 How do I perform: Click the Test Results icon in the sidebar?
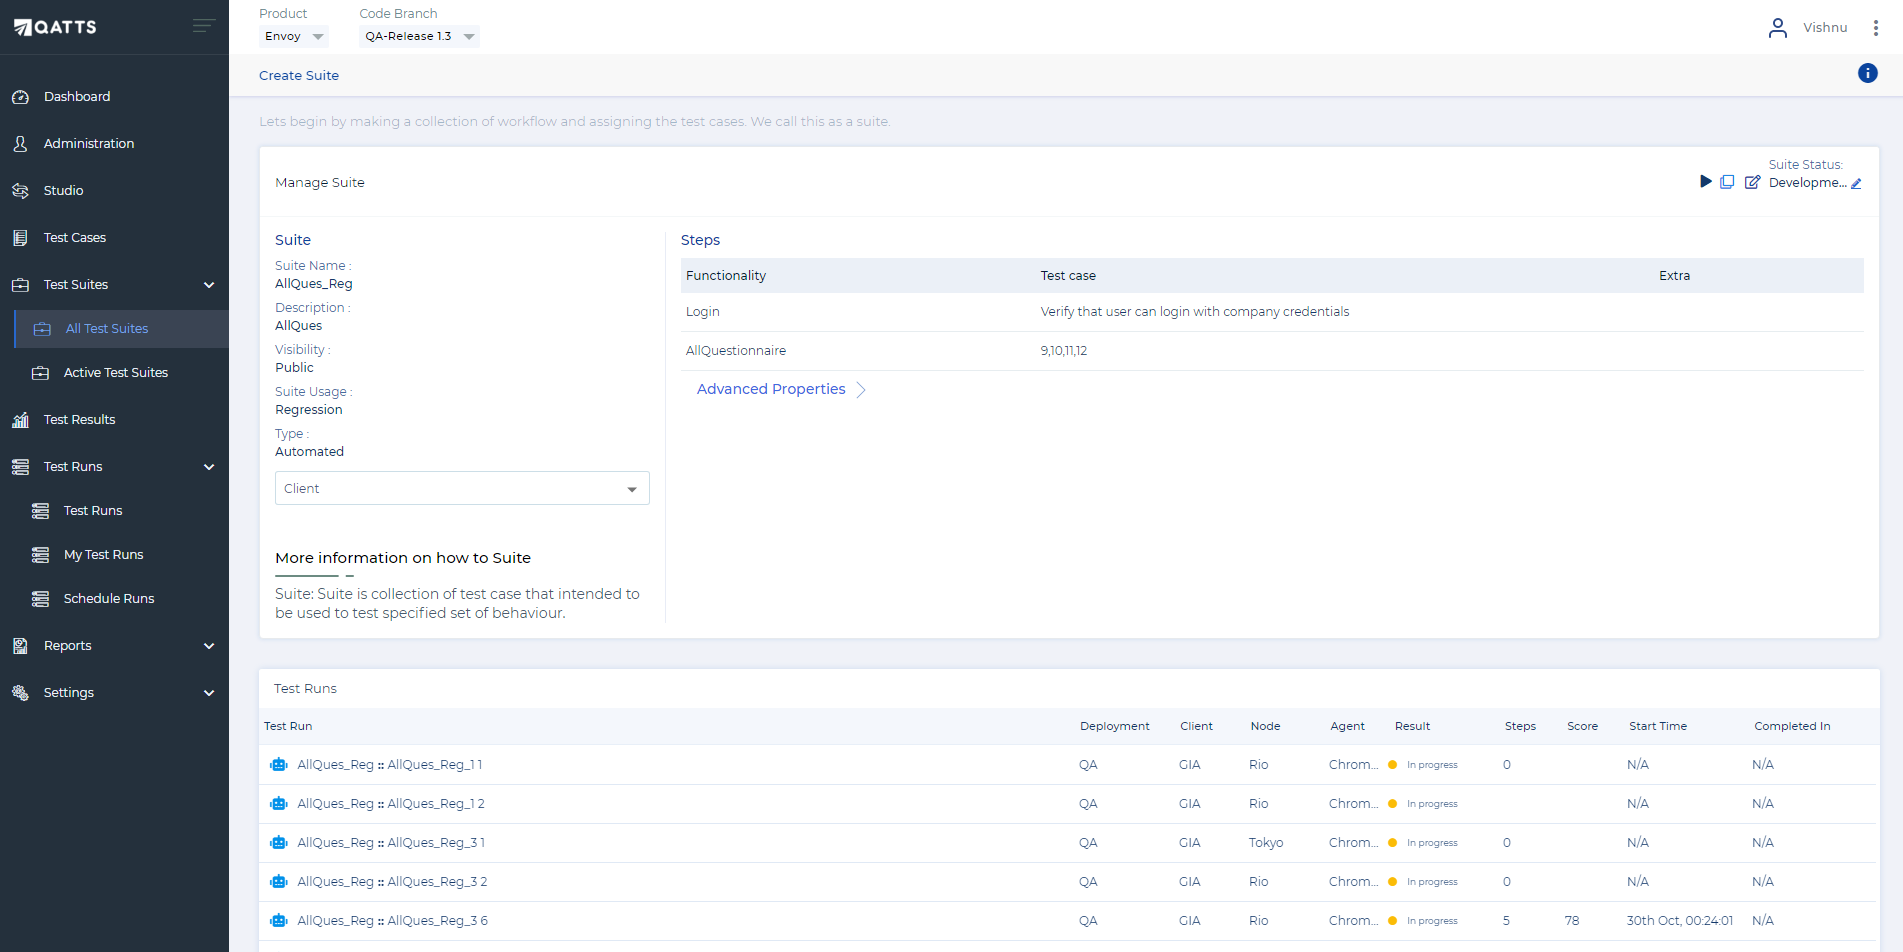click(22, 419)
